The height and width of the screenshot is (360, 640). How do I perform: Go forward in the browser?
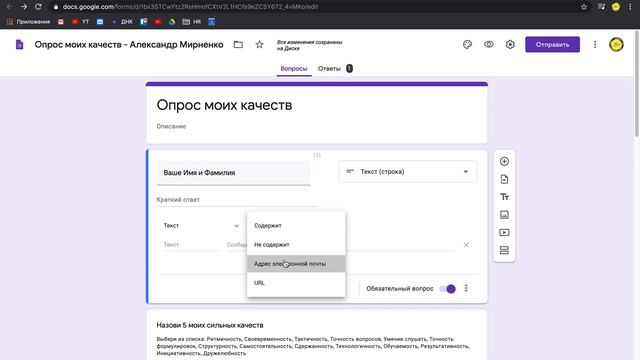click(24, 7)
